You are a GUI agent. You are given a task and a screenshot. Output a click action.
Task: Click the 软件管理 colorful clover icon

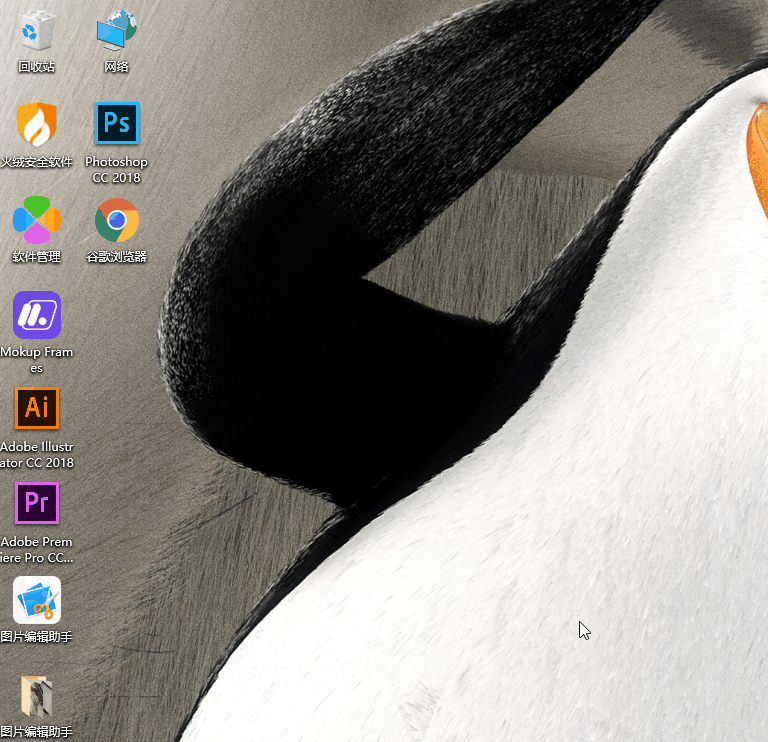(37, 219)
